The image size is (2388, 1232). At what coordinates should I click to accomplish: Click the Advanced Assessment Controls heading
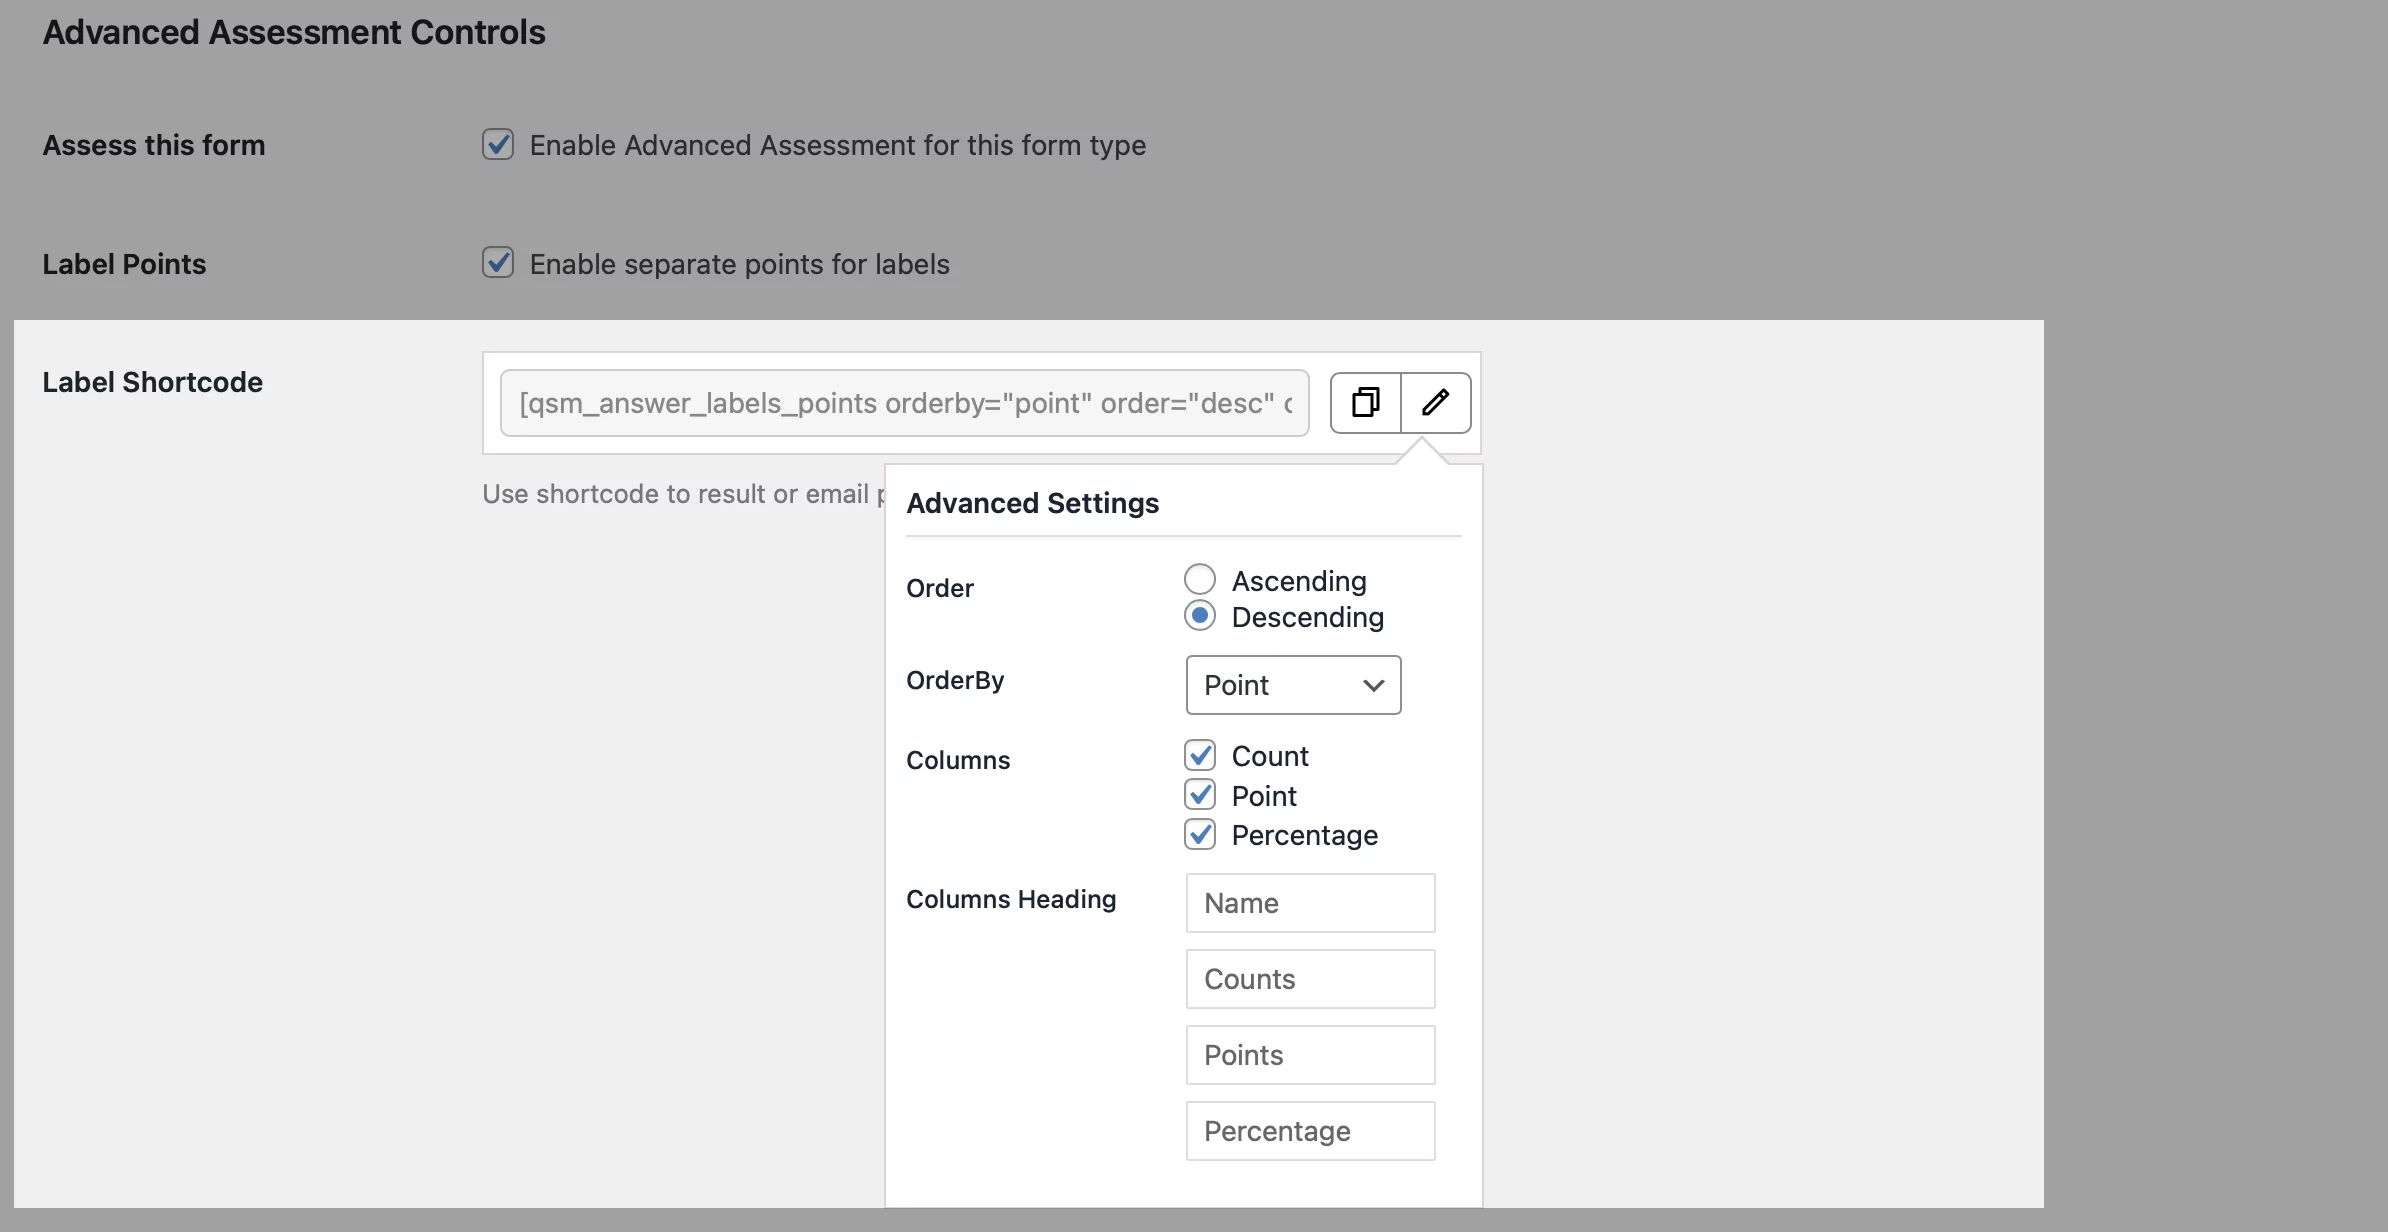(x=294, y=32)
